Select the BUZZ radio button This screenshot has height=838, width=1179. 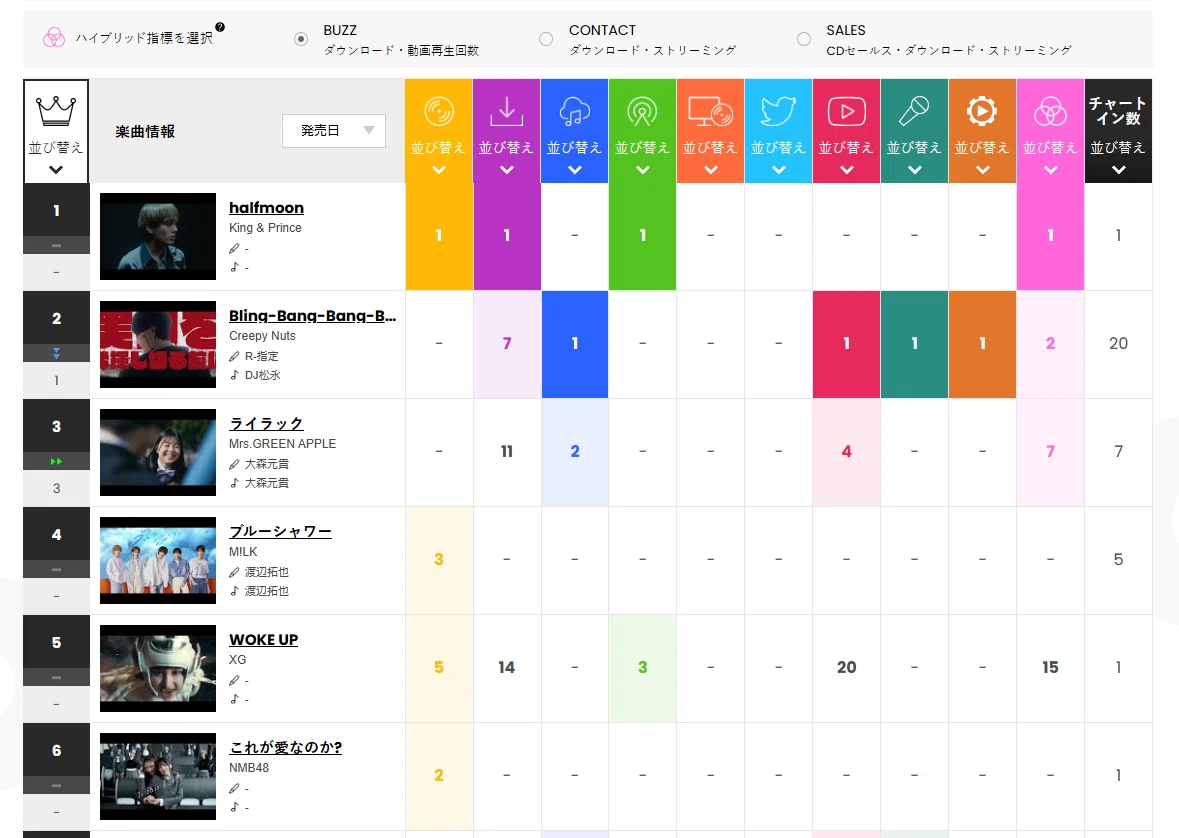[x=301, y=39]
